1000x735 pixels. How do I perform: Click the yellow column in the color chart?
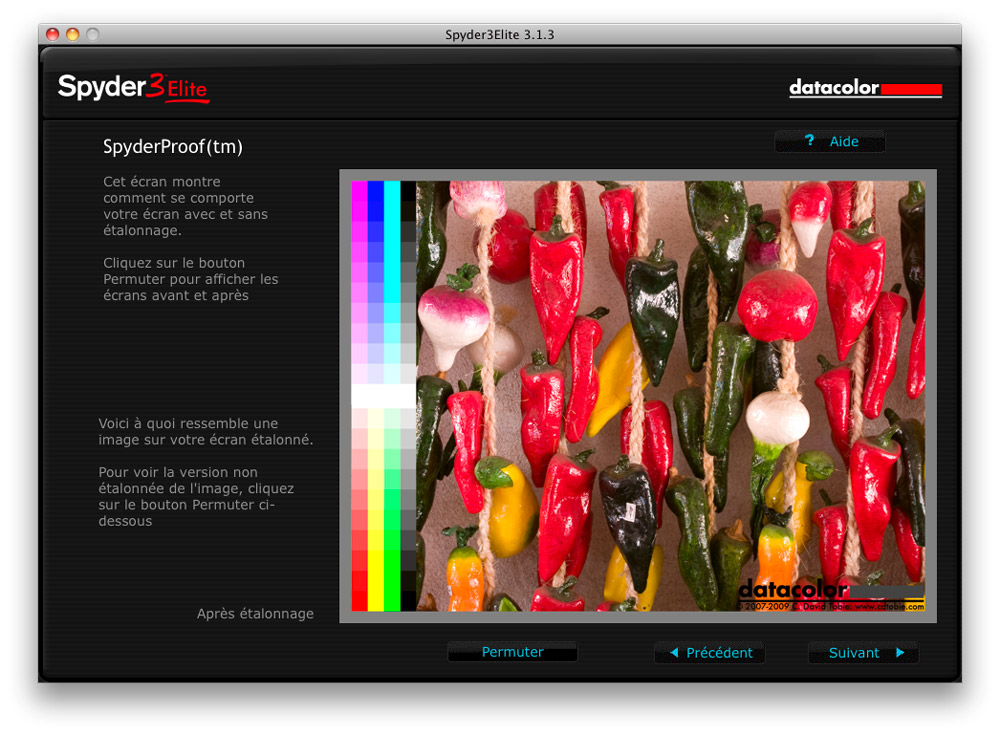coord(376,510)
